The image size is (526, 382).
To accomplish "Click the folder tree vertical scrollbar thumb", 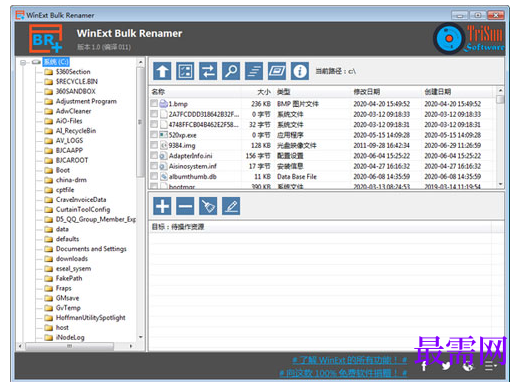I will pyautogui.click(x=140, y=122).
